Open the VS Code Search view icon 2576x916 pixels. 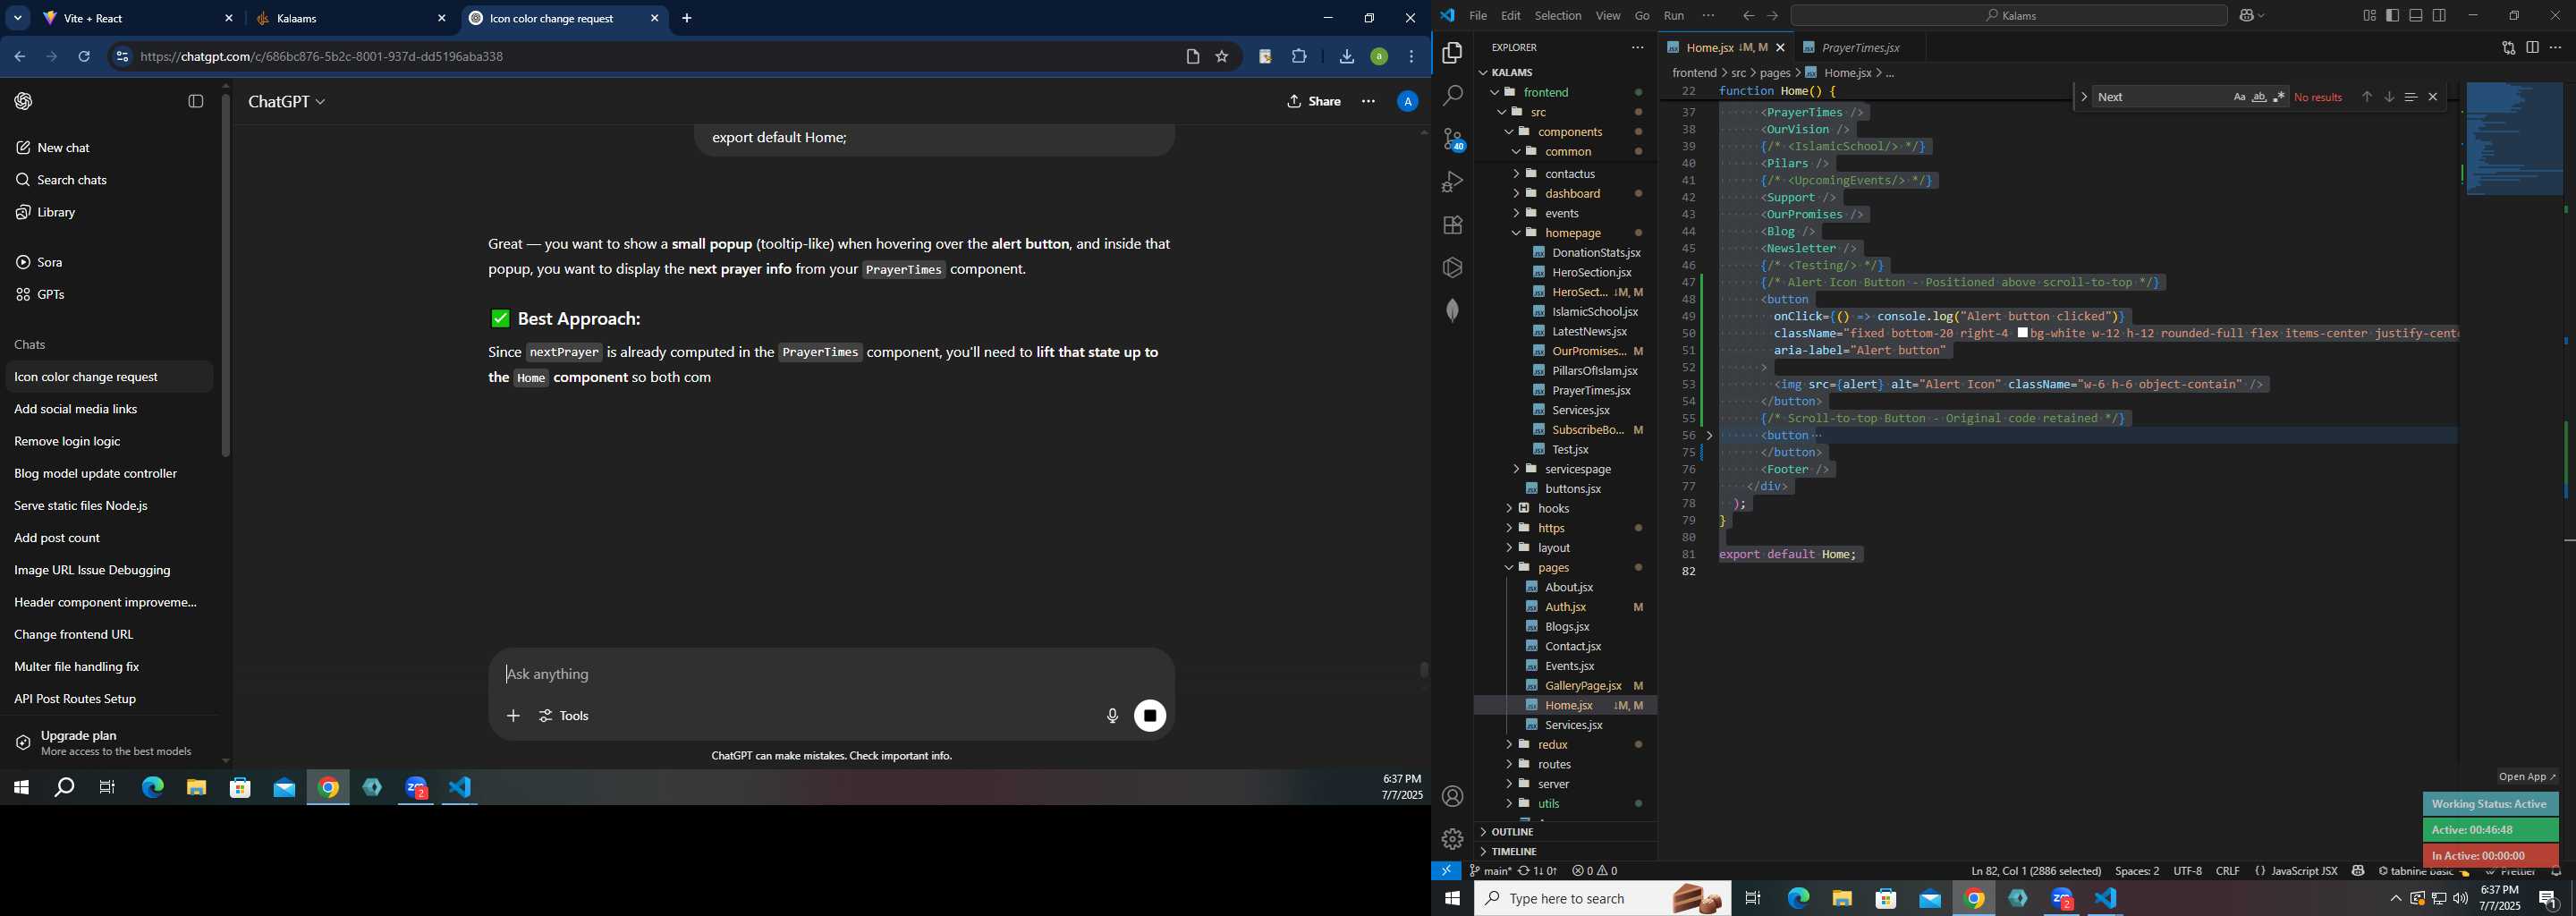click(1452, 96)
